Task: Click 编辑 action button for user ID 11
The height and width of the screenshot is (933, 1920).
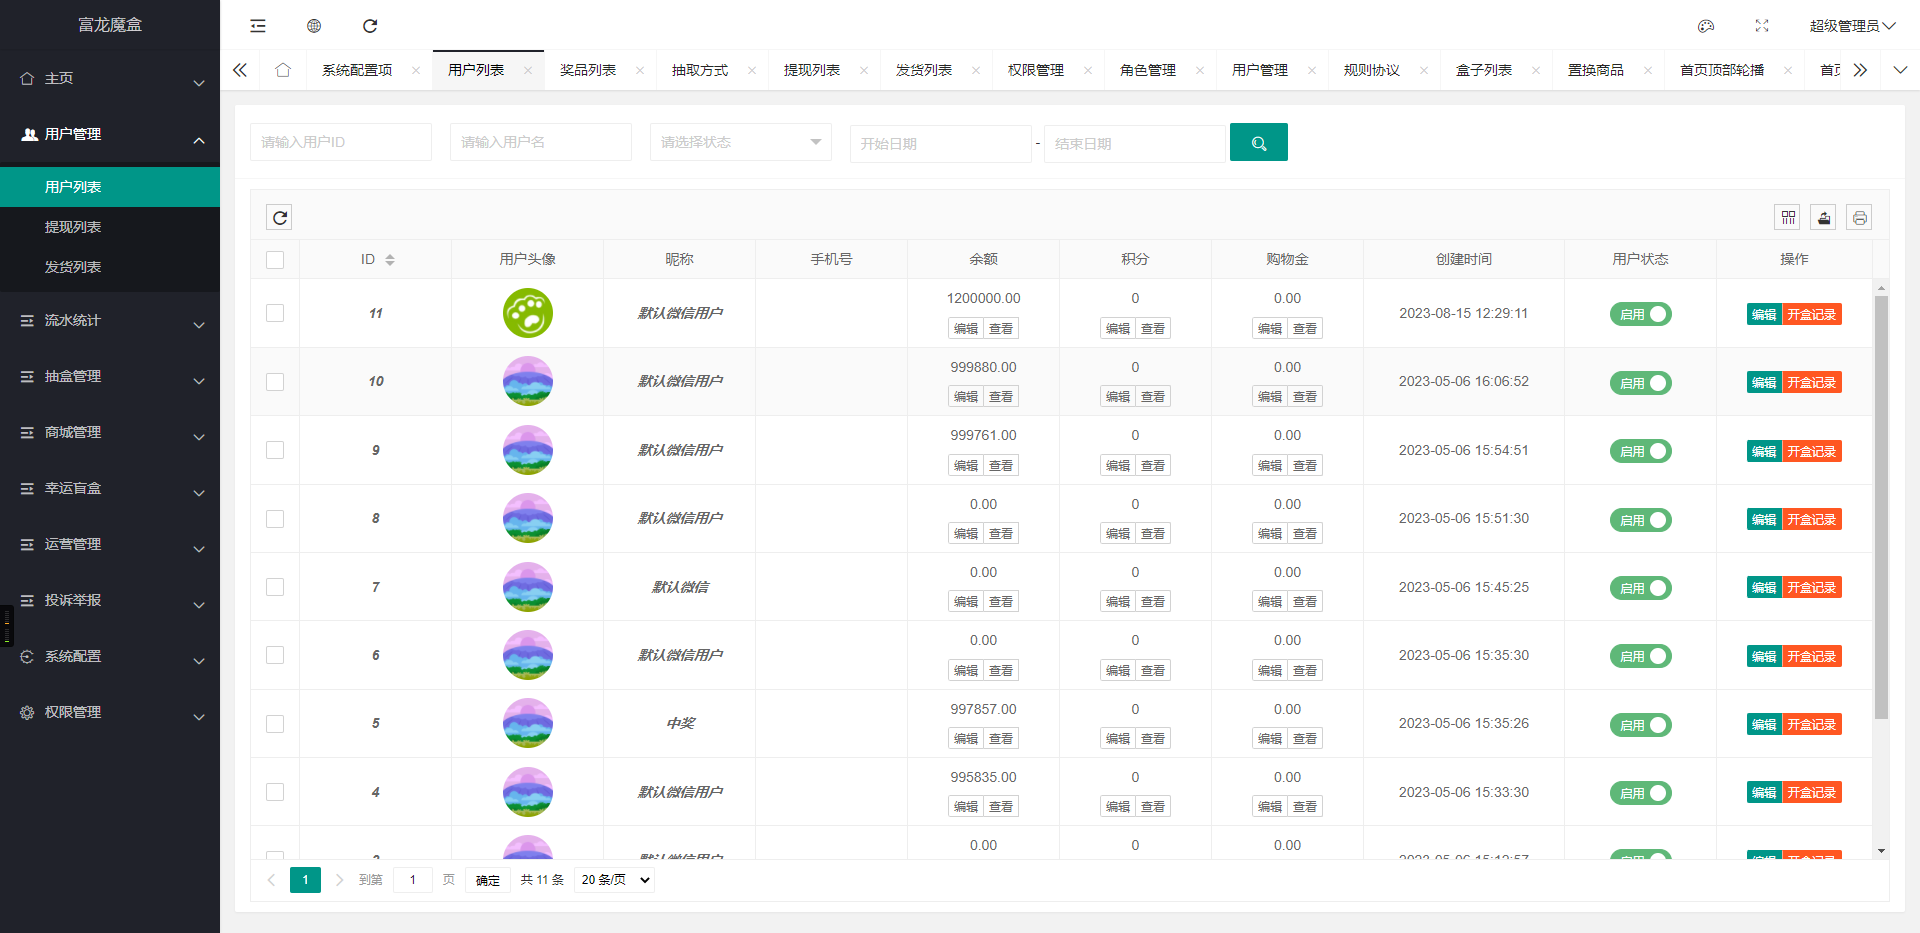Action: click(1764, 314)
